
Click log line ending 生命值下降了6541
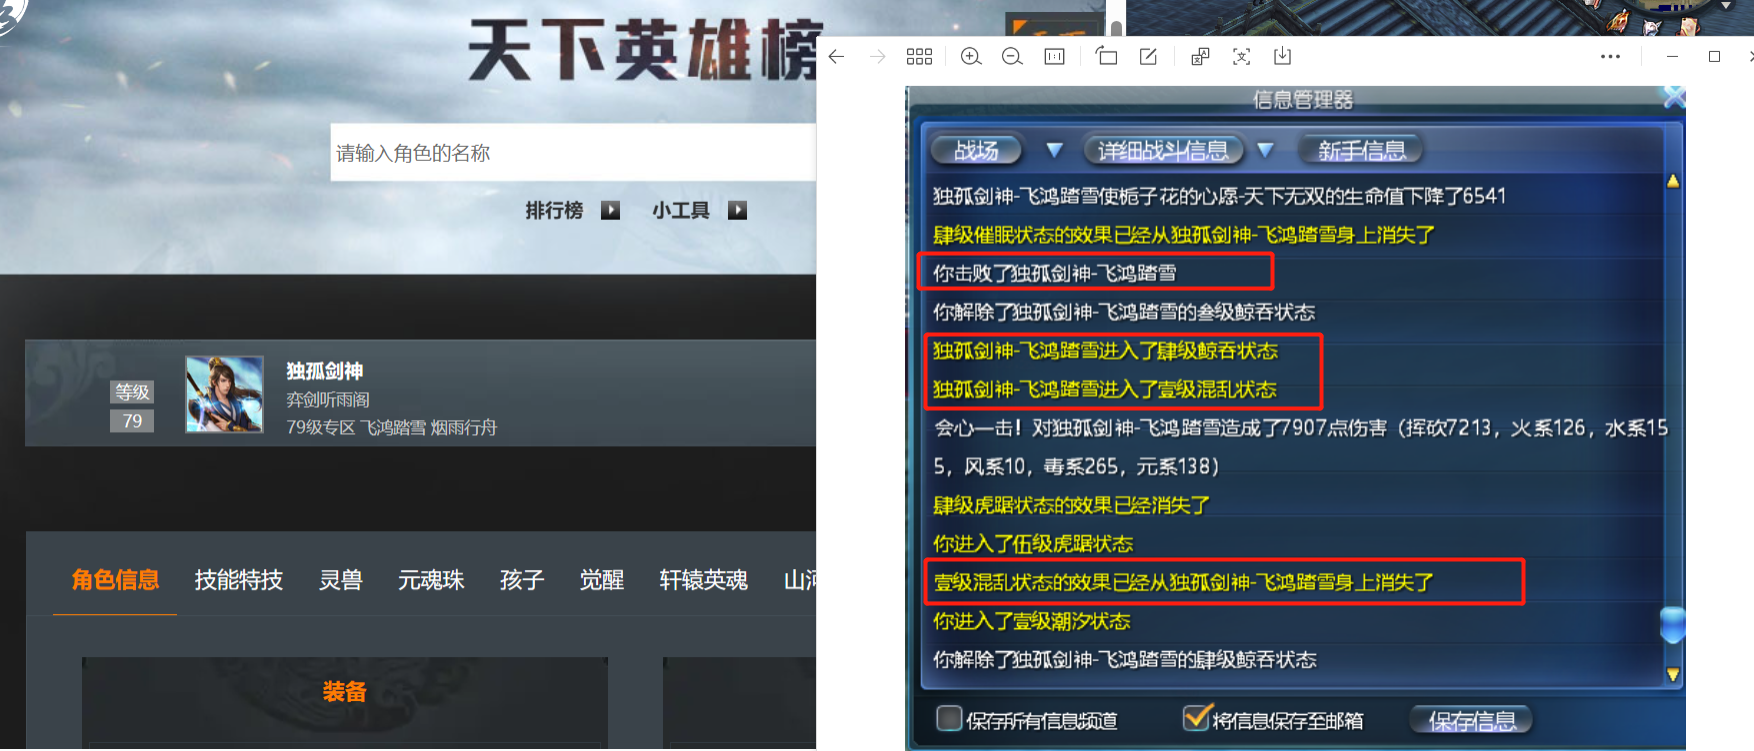[1219, 196]
